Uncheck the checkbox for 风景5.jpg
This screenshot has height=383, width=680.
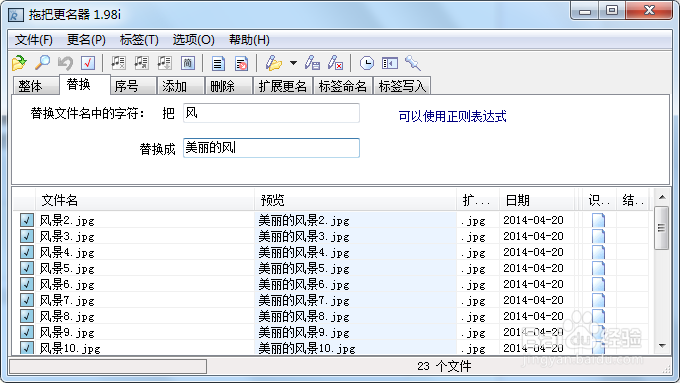pos(27,268)
